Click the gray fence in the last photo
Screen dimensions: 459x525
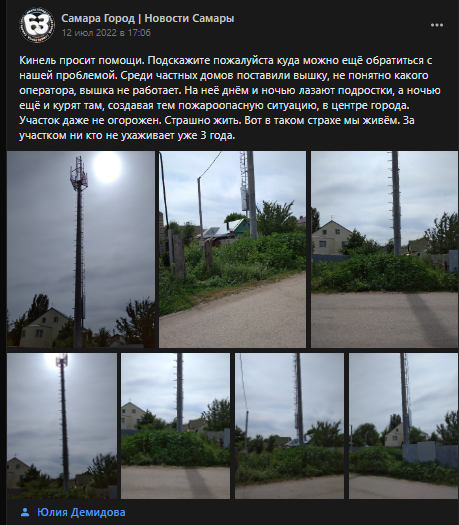click(430, 454)
